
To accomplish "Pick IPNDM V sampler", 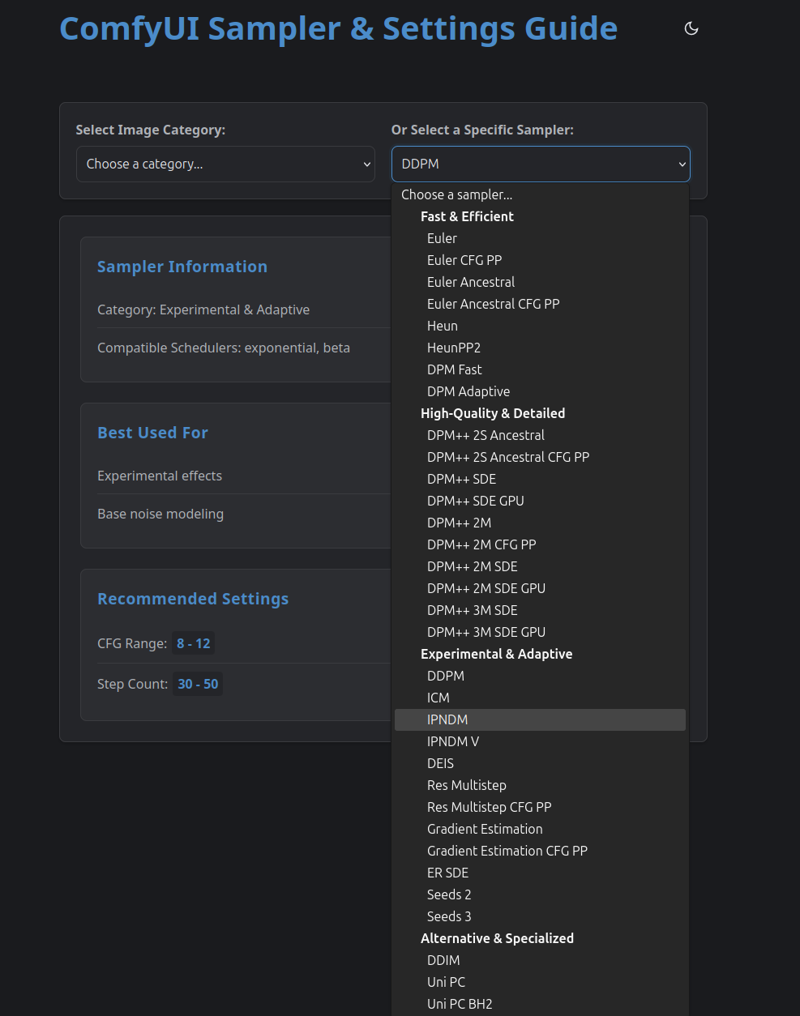I will point(540,741).
